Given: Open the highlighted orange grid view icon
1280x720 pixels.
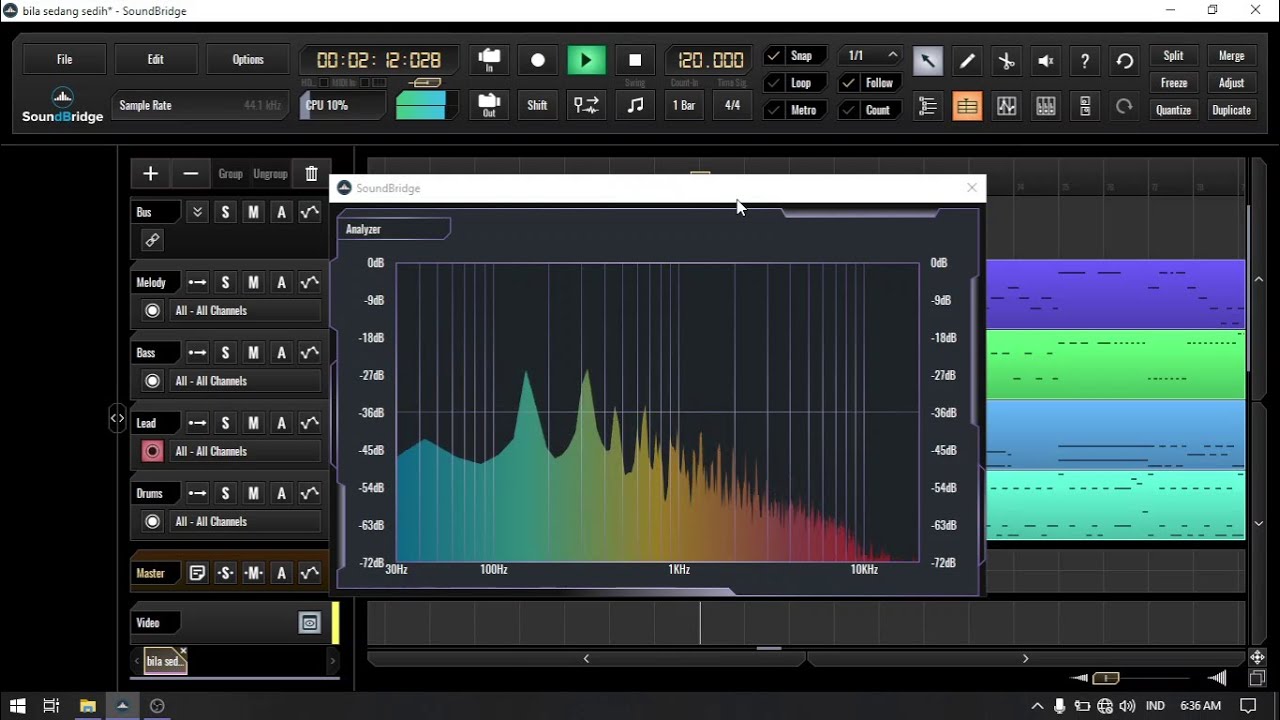Looking at the screenshot, I should pos(967,106).
